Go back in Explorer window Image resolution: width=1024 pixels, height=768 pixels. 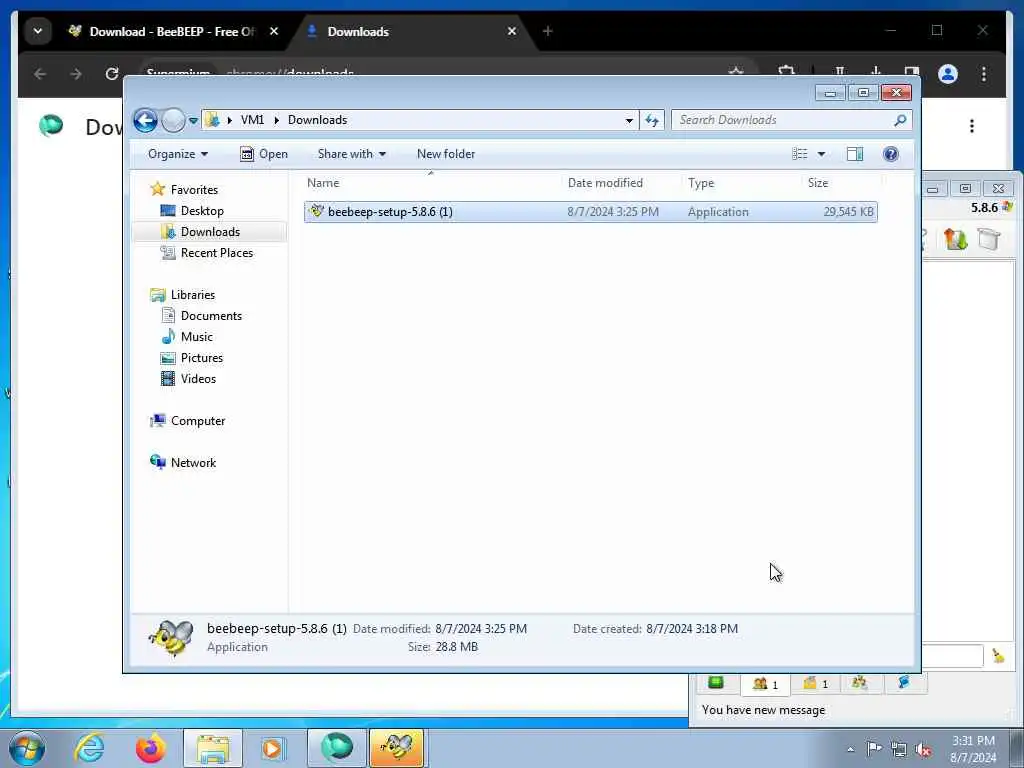[x=145, y=120]
